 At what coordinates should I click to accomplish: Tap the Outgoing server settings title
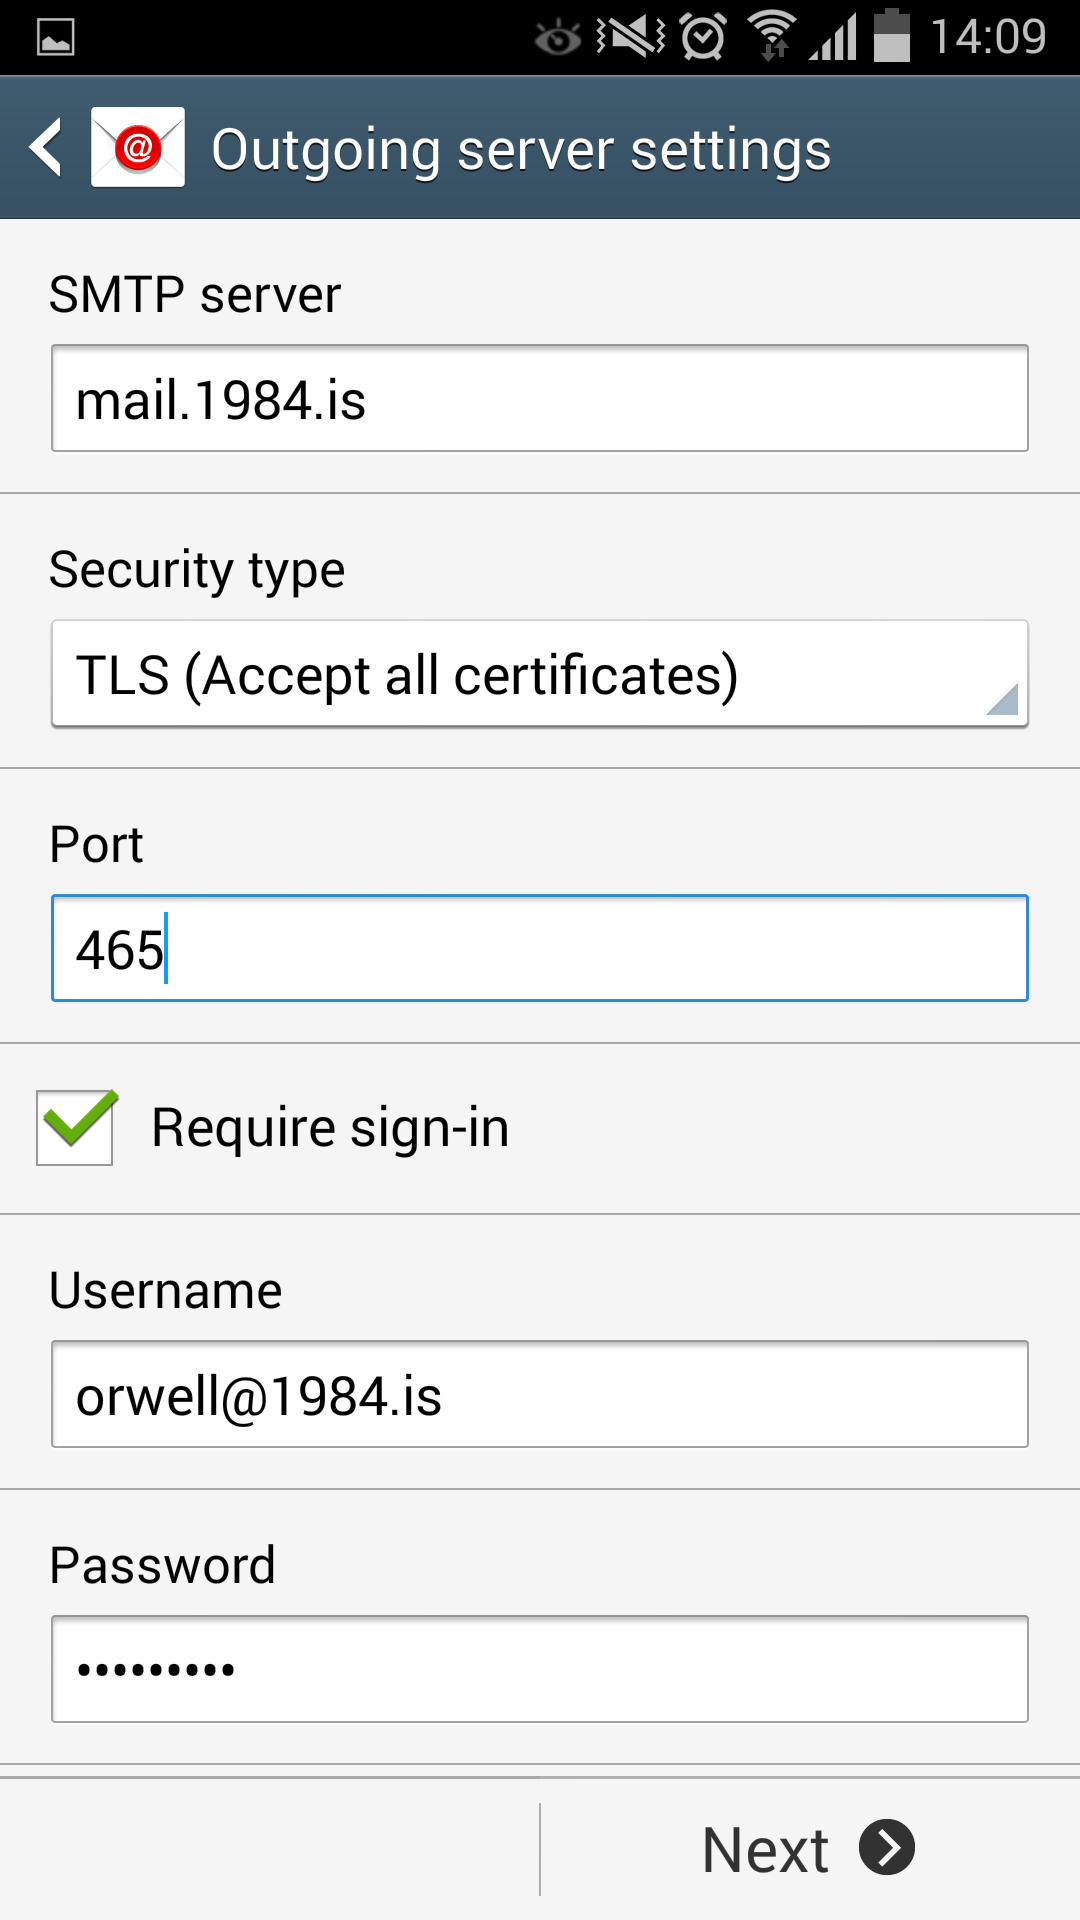pyautogui.click(x=521, y=150)
